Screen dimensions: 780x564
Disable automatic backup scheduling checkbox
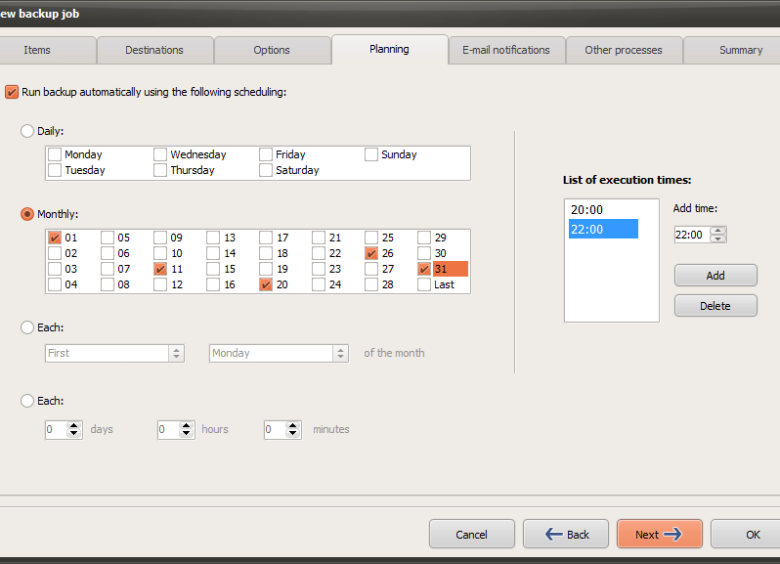coord(12,92)
